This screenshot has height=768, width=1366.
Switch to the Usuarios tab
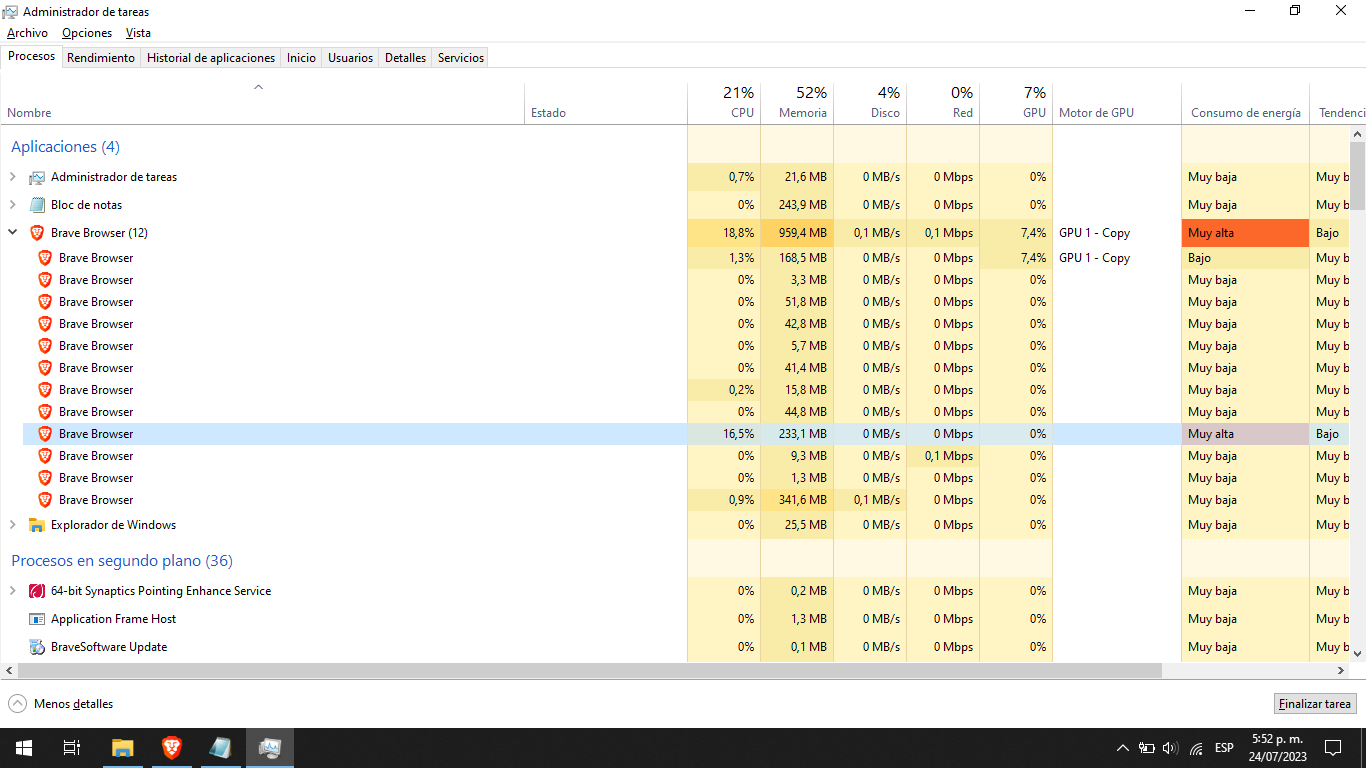351,58
